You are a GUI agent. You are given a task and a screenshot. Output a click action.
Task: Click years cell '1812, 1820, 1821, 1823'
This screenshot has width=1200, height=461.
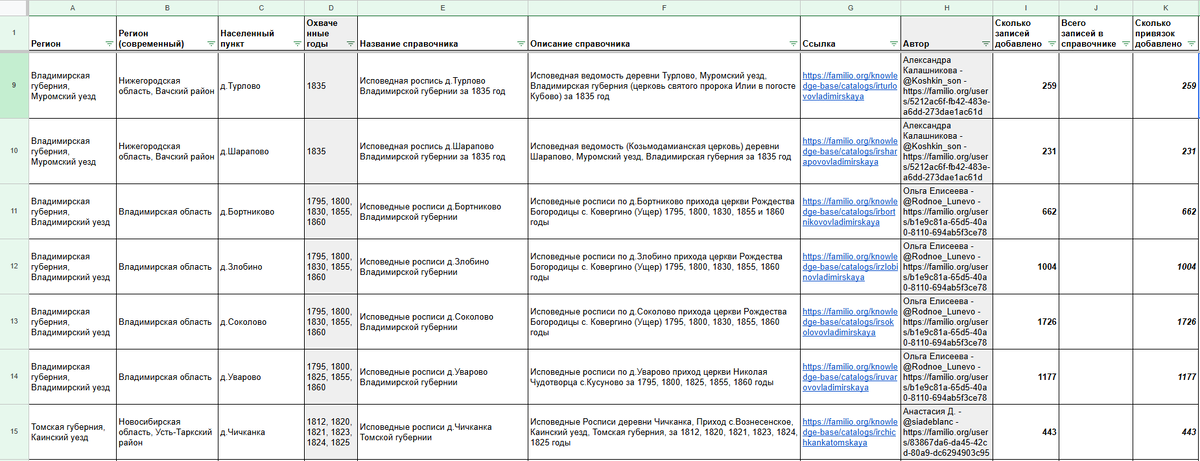[329, 431]
